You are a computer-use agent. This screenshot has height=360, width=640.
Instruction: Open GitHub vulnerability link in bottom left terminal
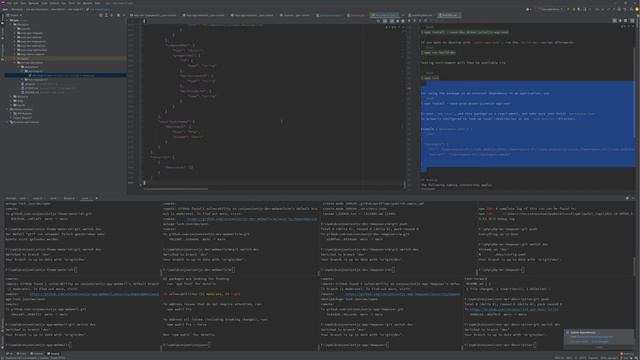click(x=94, y=294)
